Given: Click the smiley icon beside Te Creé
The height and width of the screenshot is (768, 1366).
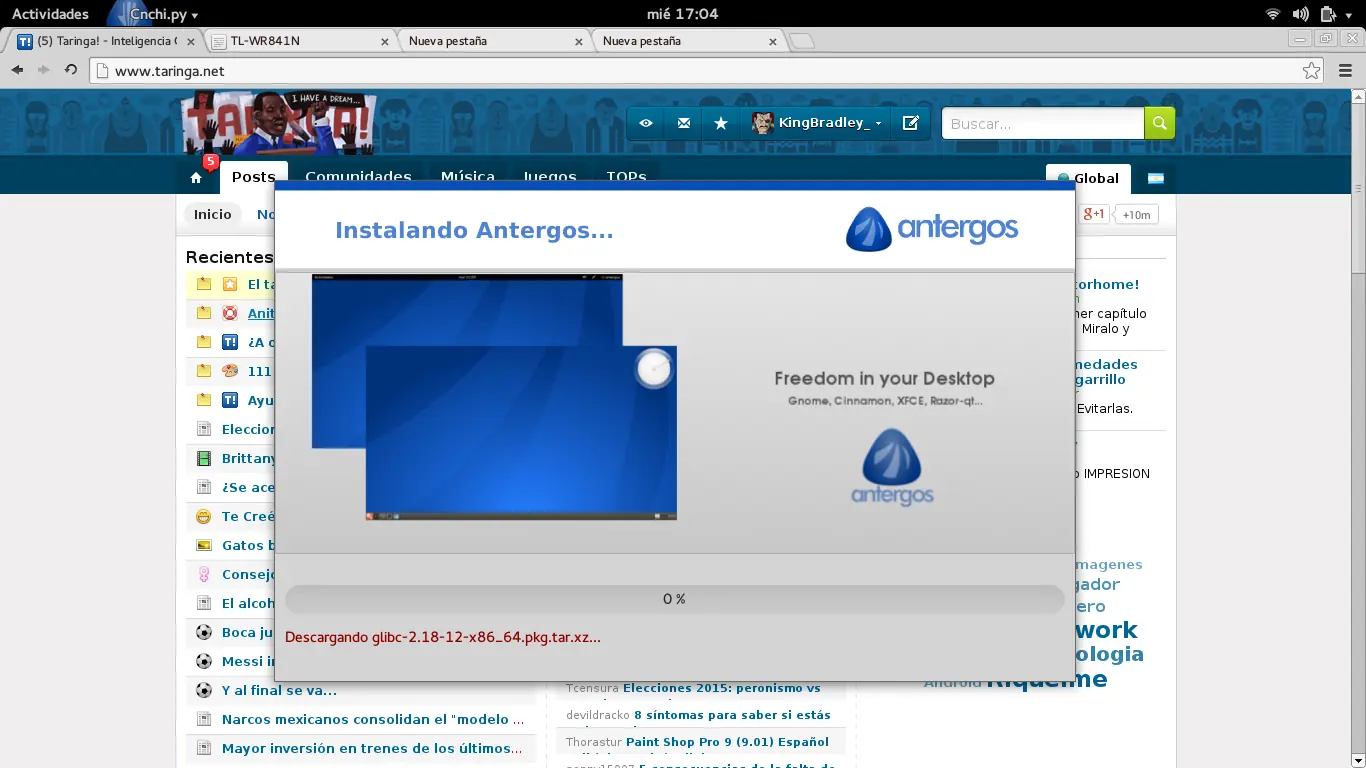Looking at the screenshot, I should tap(204, 516).
